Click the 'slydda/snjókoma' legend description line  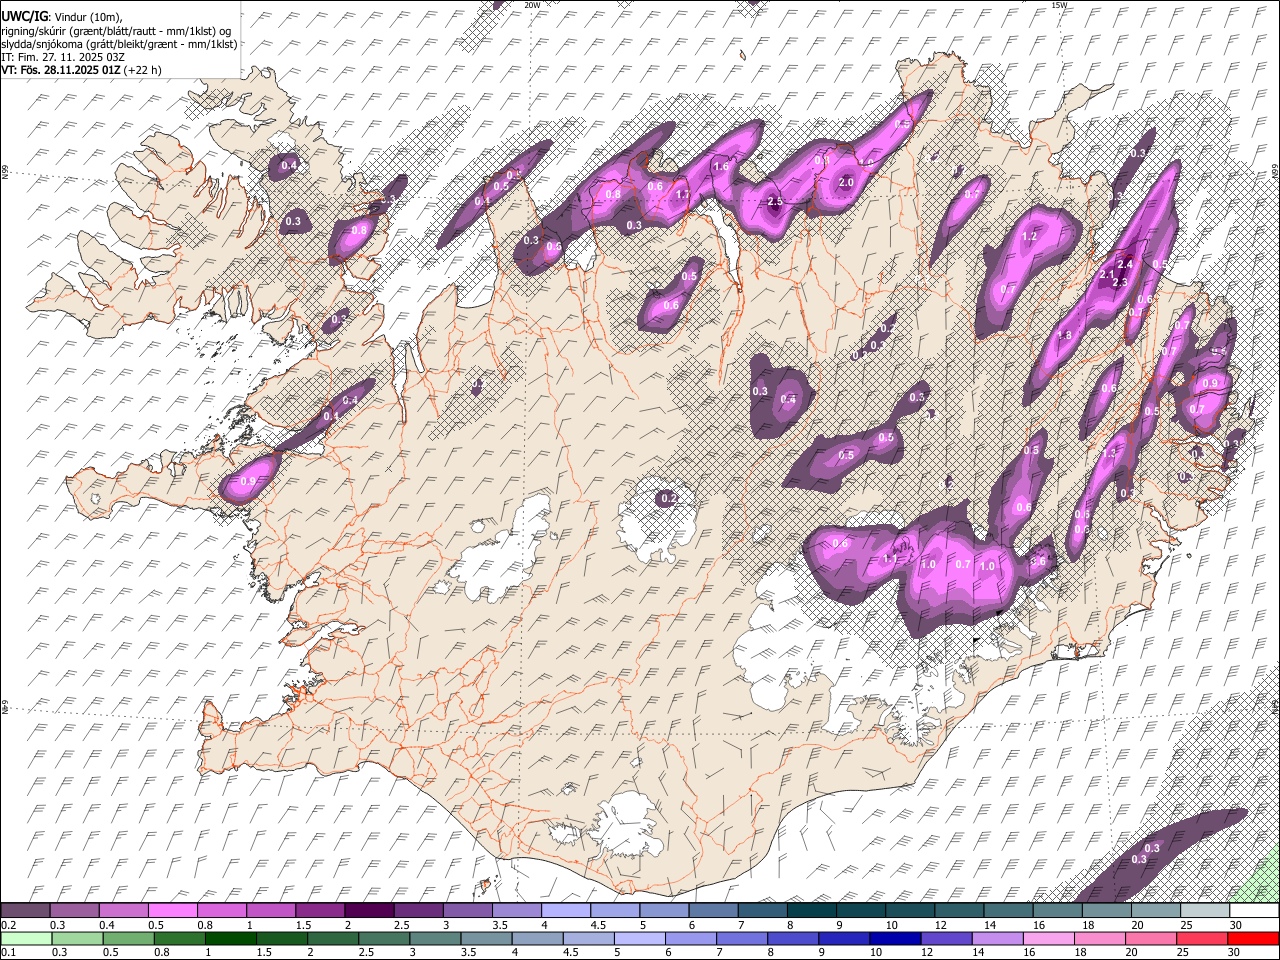click(119, 43)
